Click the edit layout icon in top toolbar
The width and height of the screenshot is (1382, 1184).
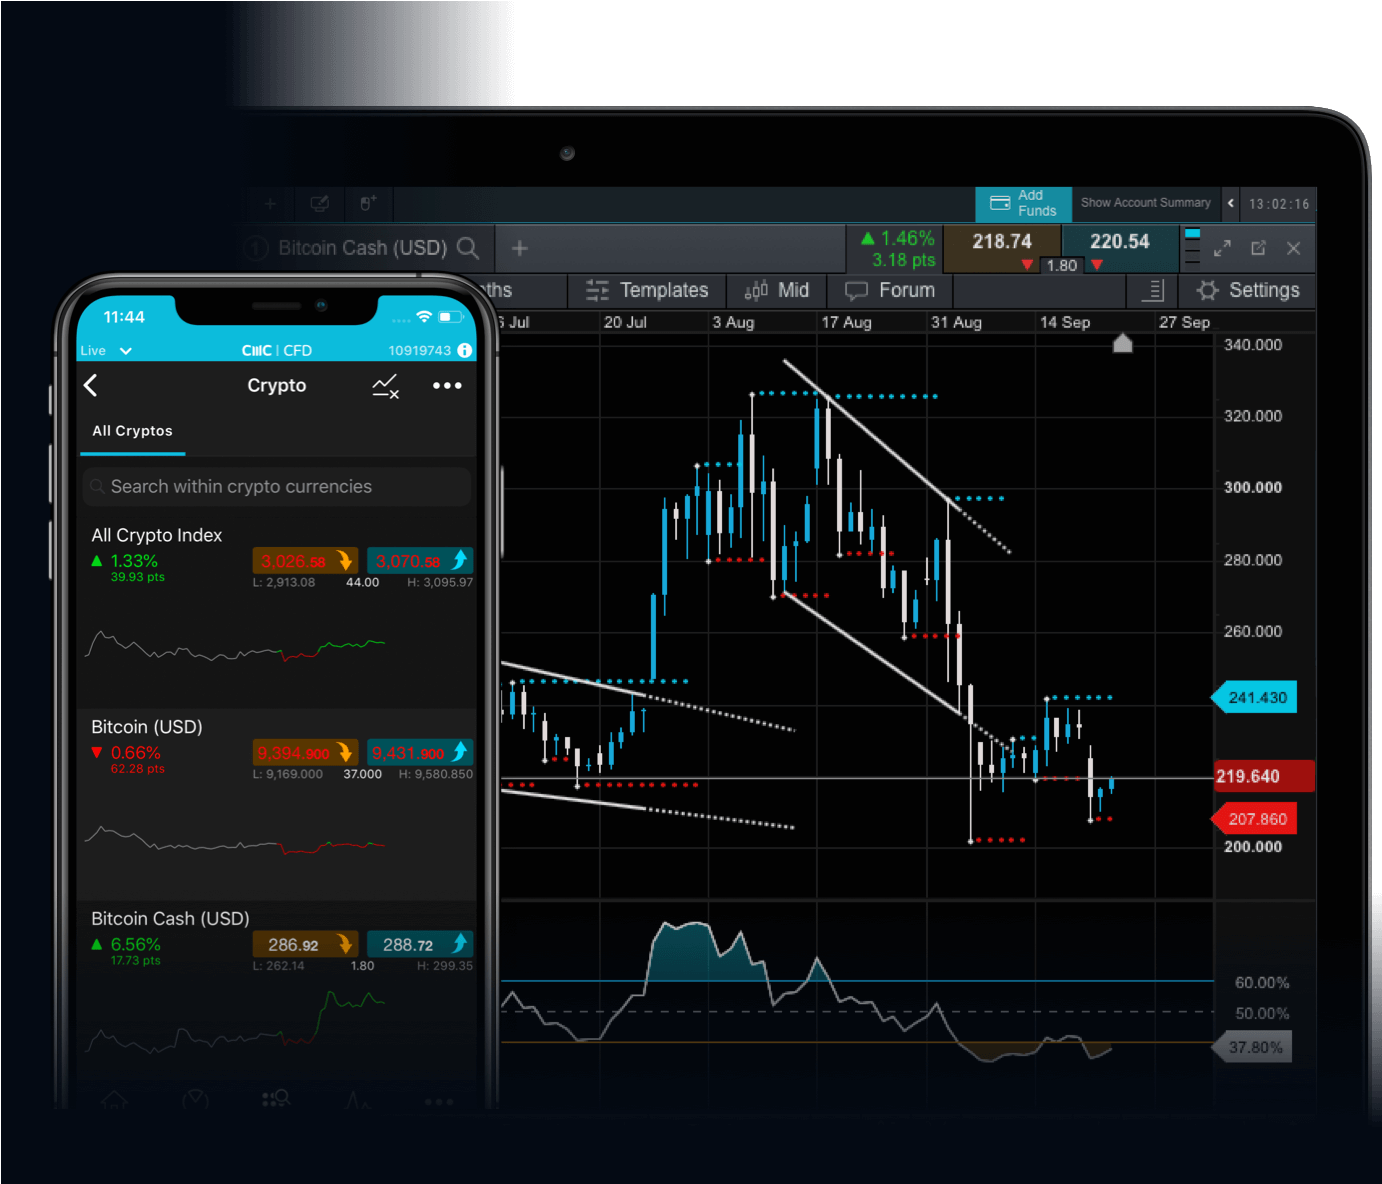coord(320,204)
